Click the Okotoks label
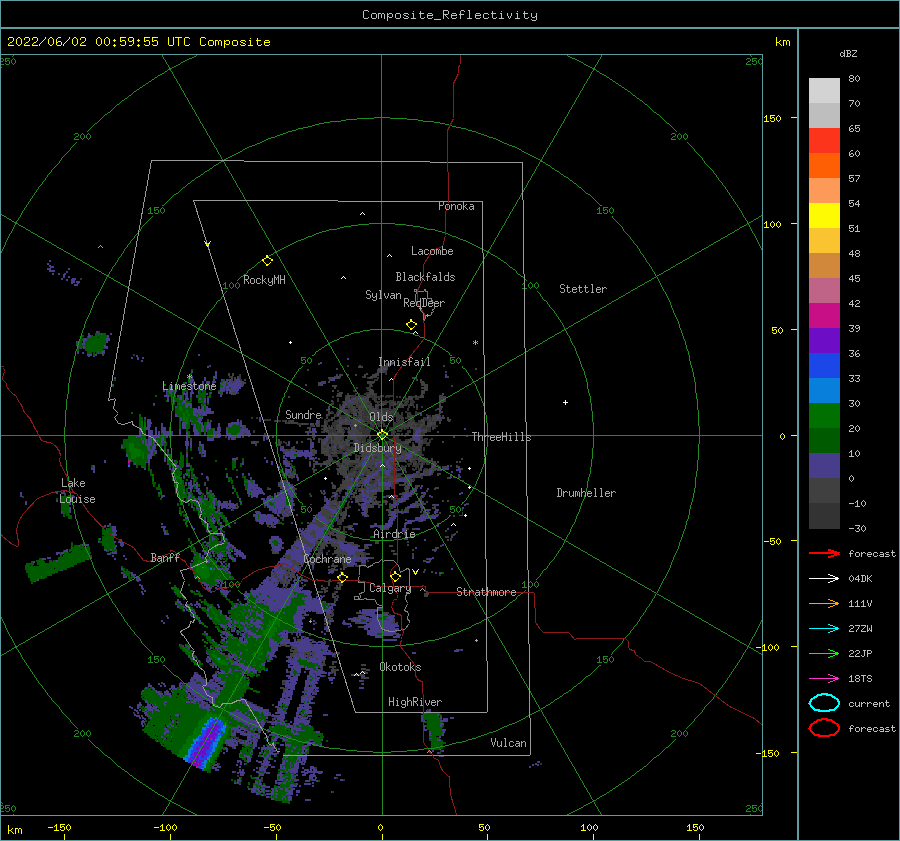The width and height of the screenshot is (900, 841). click(x=400, y=667)
